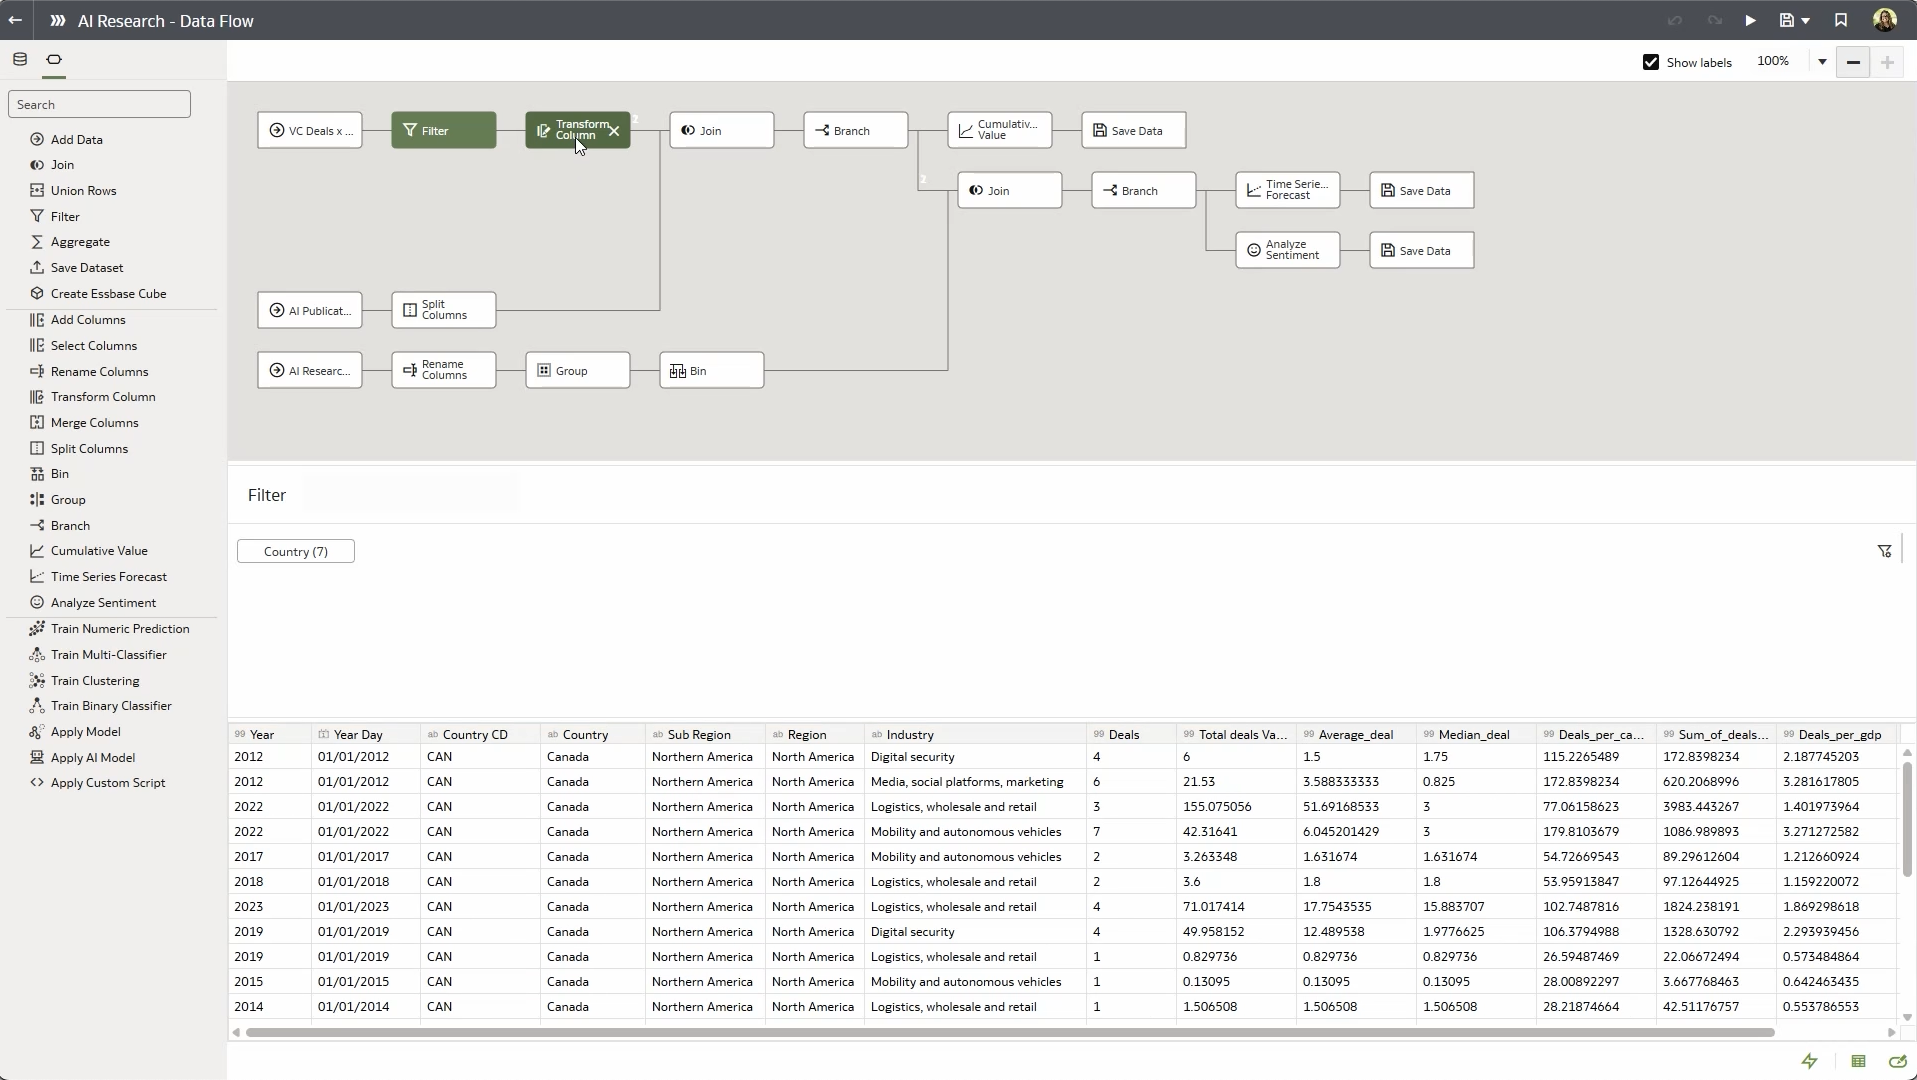Click the lightning icon in the status bar

[1811, 1061]
